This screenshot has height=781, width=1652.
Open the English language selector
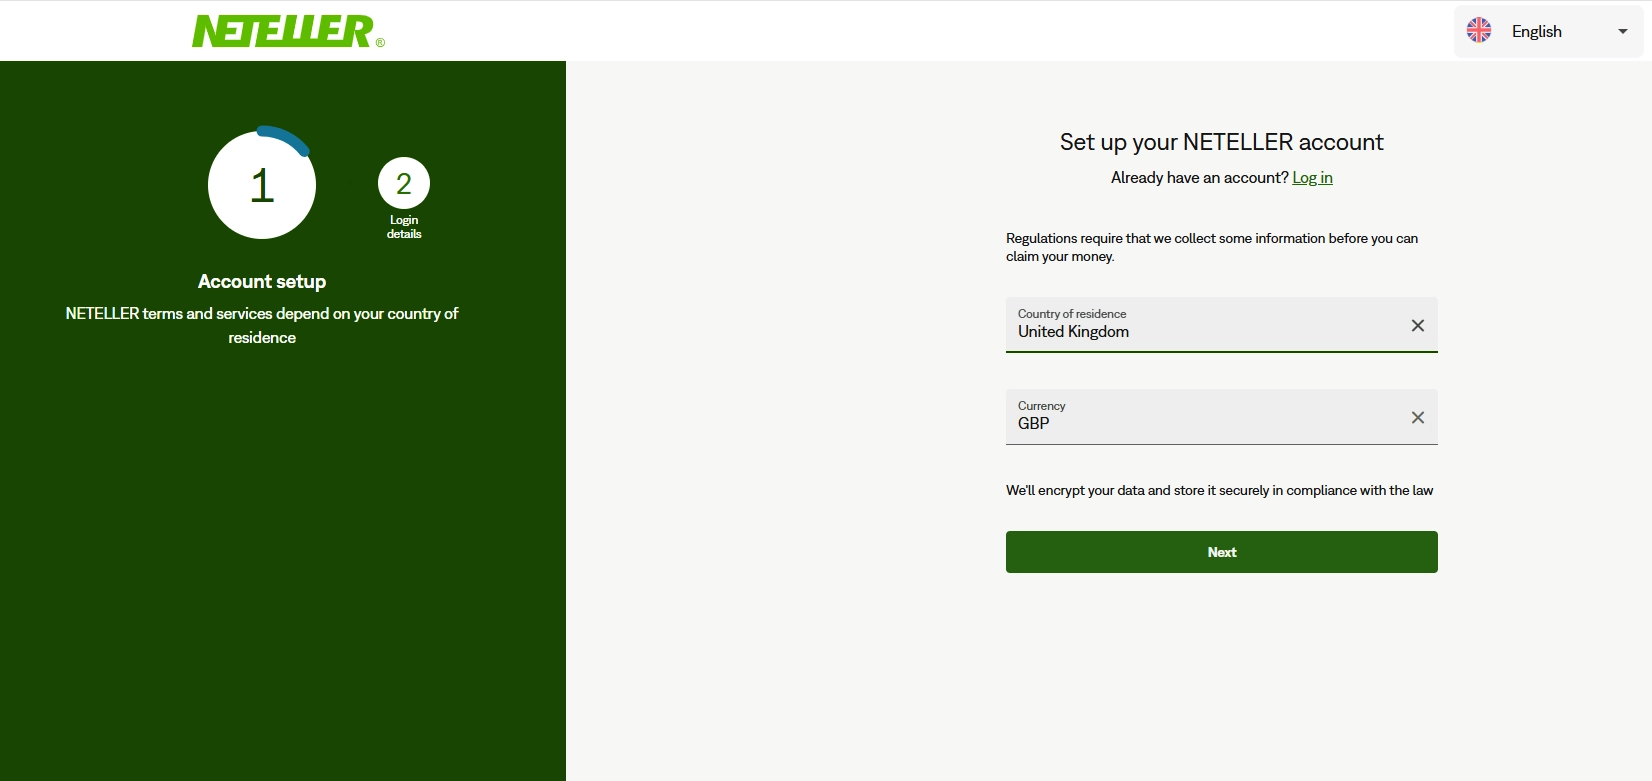[1536, 31]
